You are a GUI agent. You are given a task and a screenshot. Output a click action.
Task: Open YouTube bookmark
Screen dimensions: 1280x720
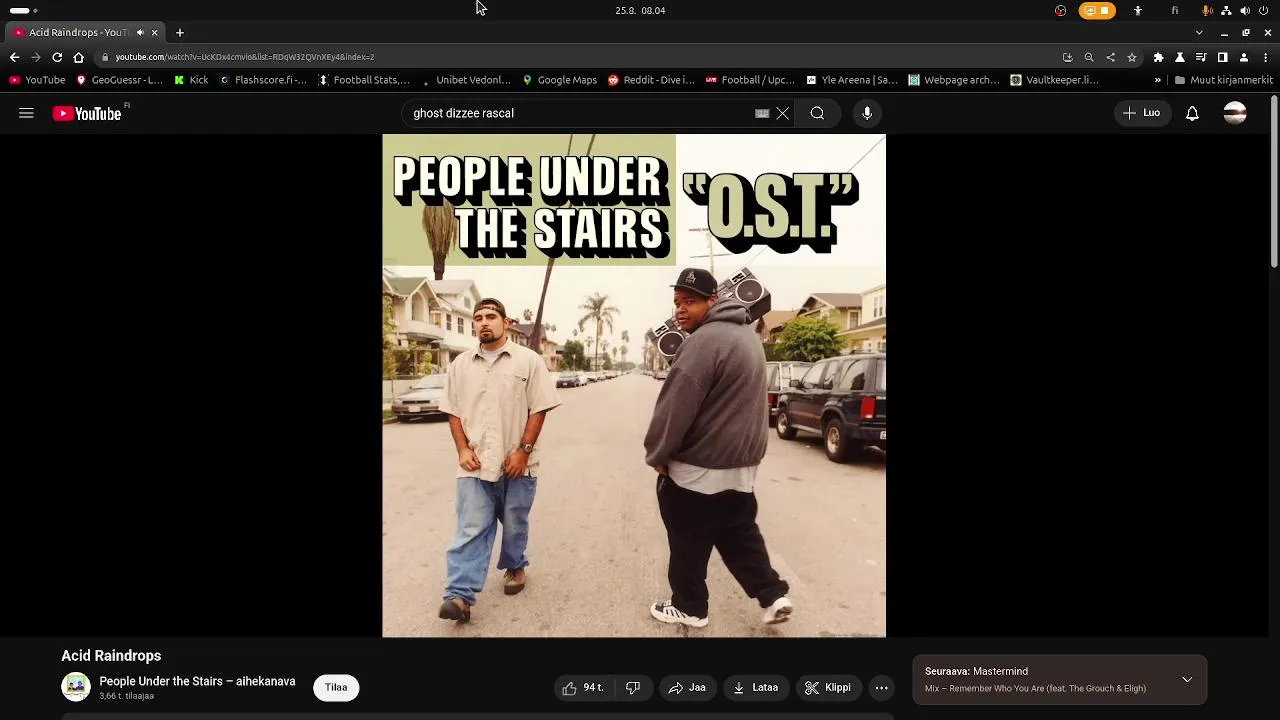37,80
